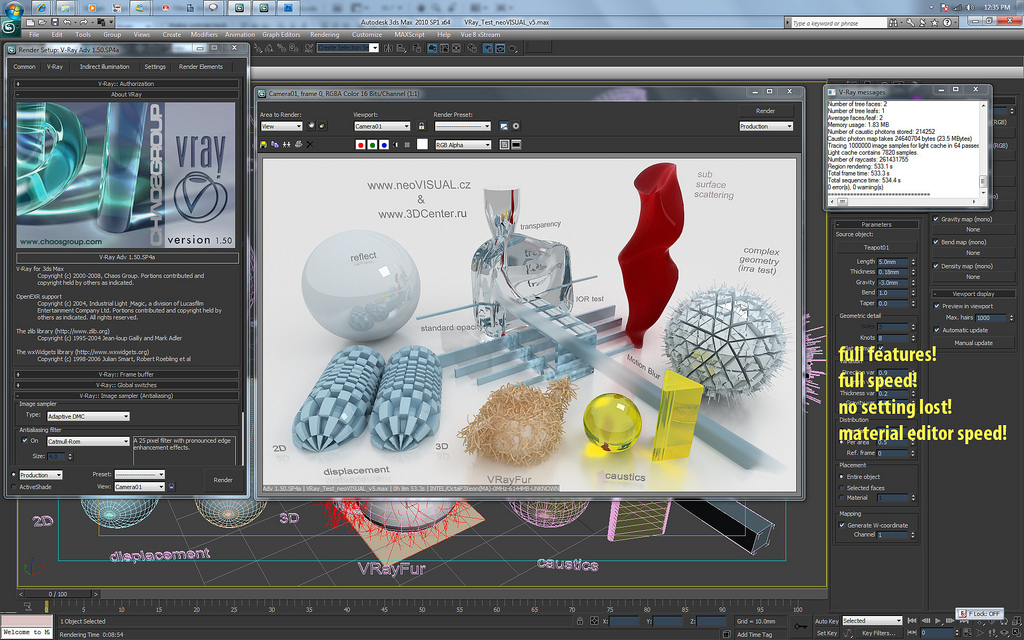Switch to the Render Elements tab
The width and height of the screenshot is (1024, 640).
tap(200, 67)
